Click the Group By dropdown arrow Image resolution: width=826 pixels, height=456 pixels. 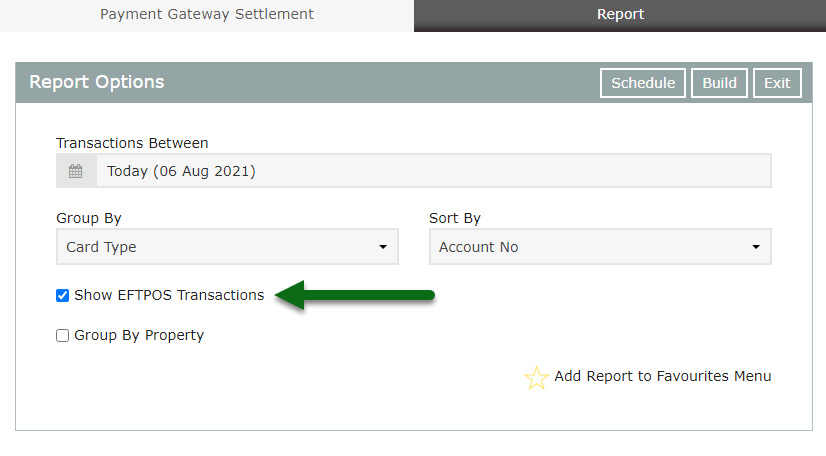click(383, 247)
